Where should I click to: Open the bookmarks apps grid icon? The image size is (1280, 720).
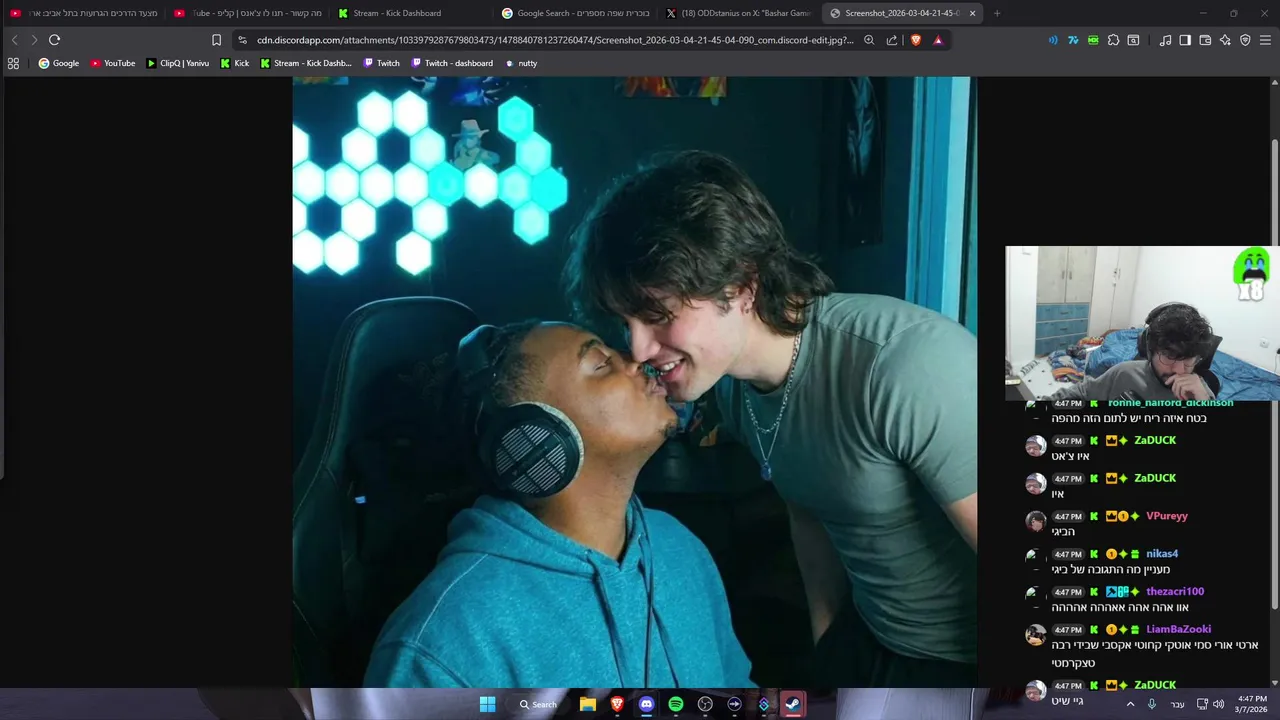13,63
